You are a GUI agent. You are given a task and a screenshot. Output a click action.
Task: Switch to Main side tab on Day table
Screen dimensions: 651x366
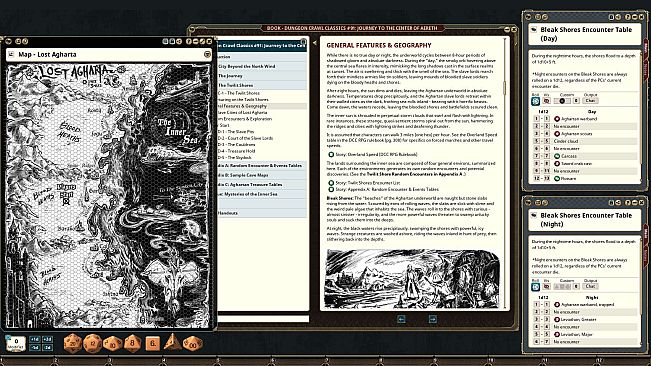tap(646, 48)
